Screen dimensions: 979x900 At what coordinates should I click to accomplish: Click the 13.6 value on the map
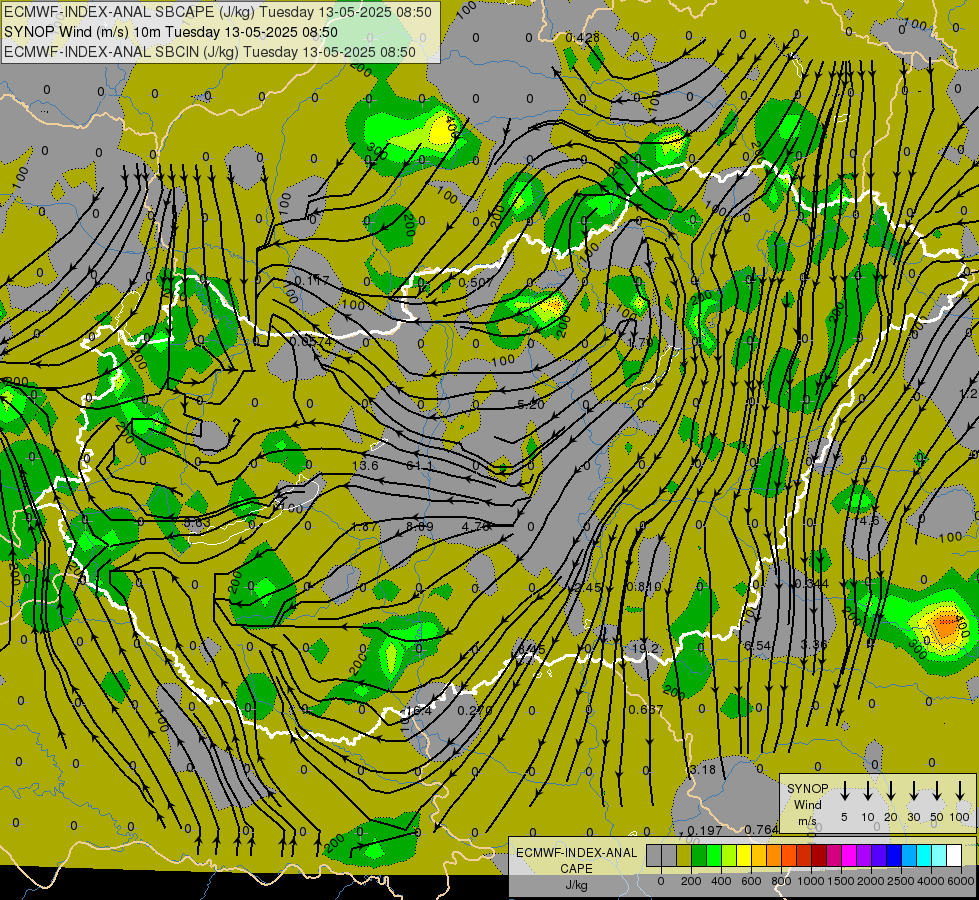(x=365, y=465)
